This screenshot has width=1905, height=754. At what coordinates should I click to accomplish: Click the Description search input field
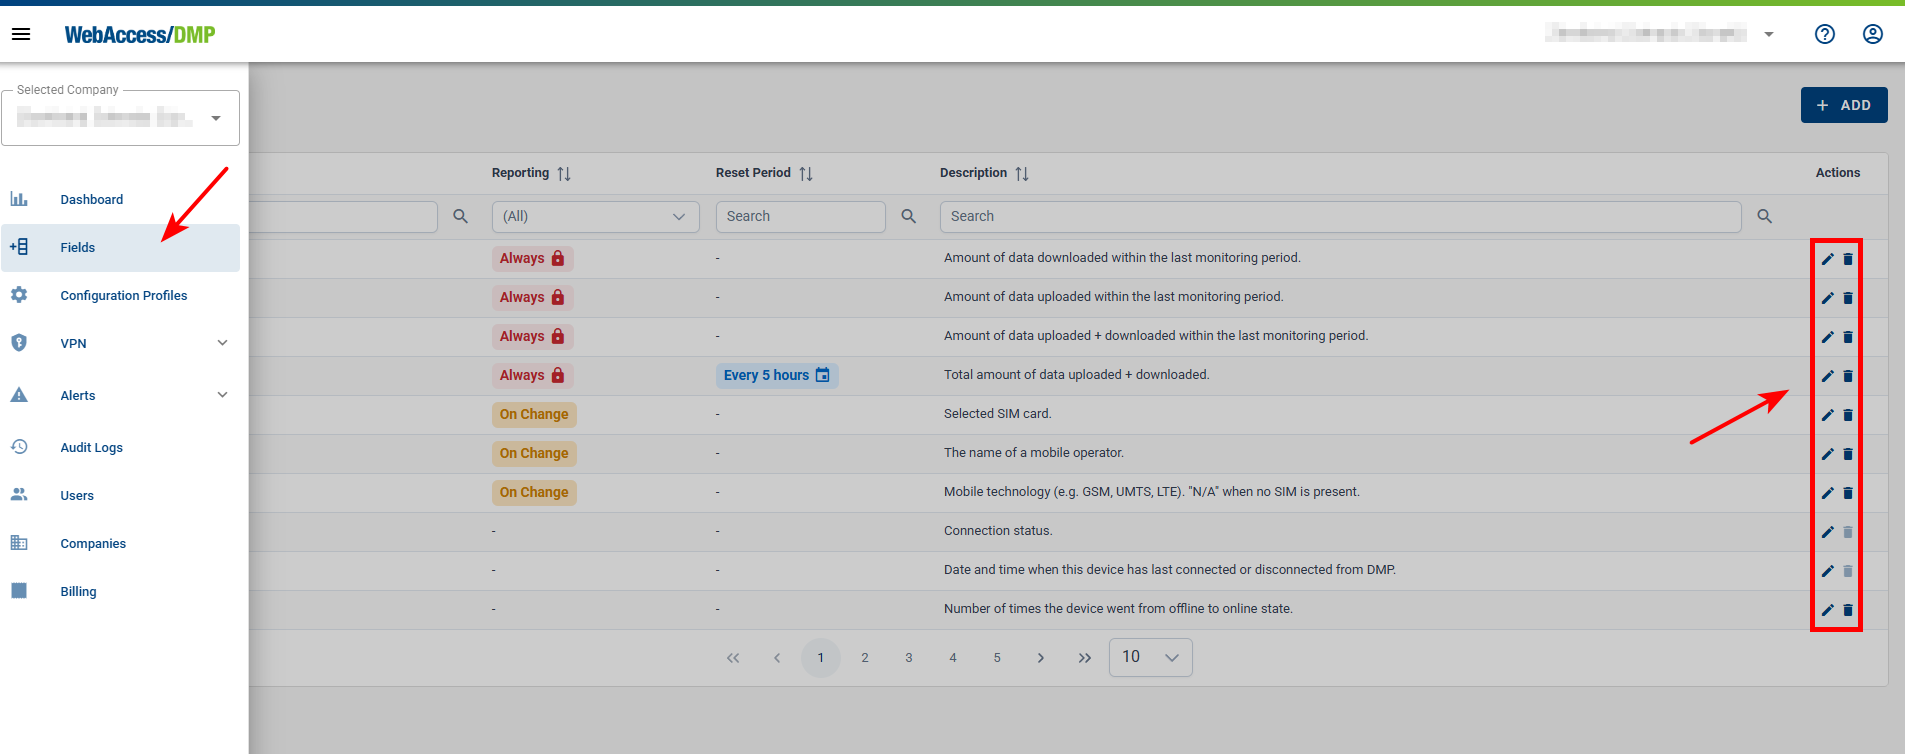tap(1340, 217)
